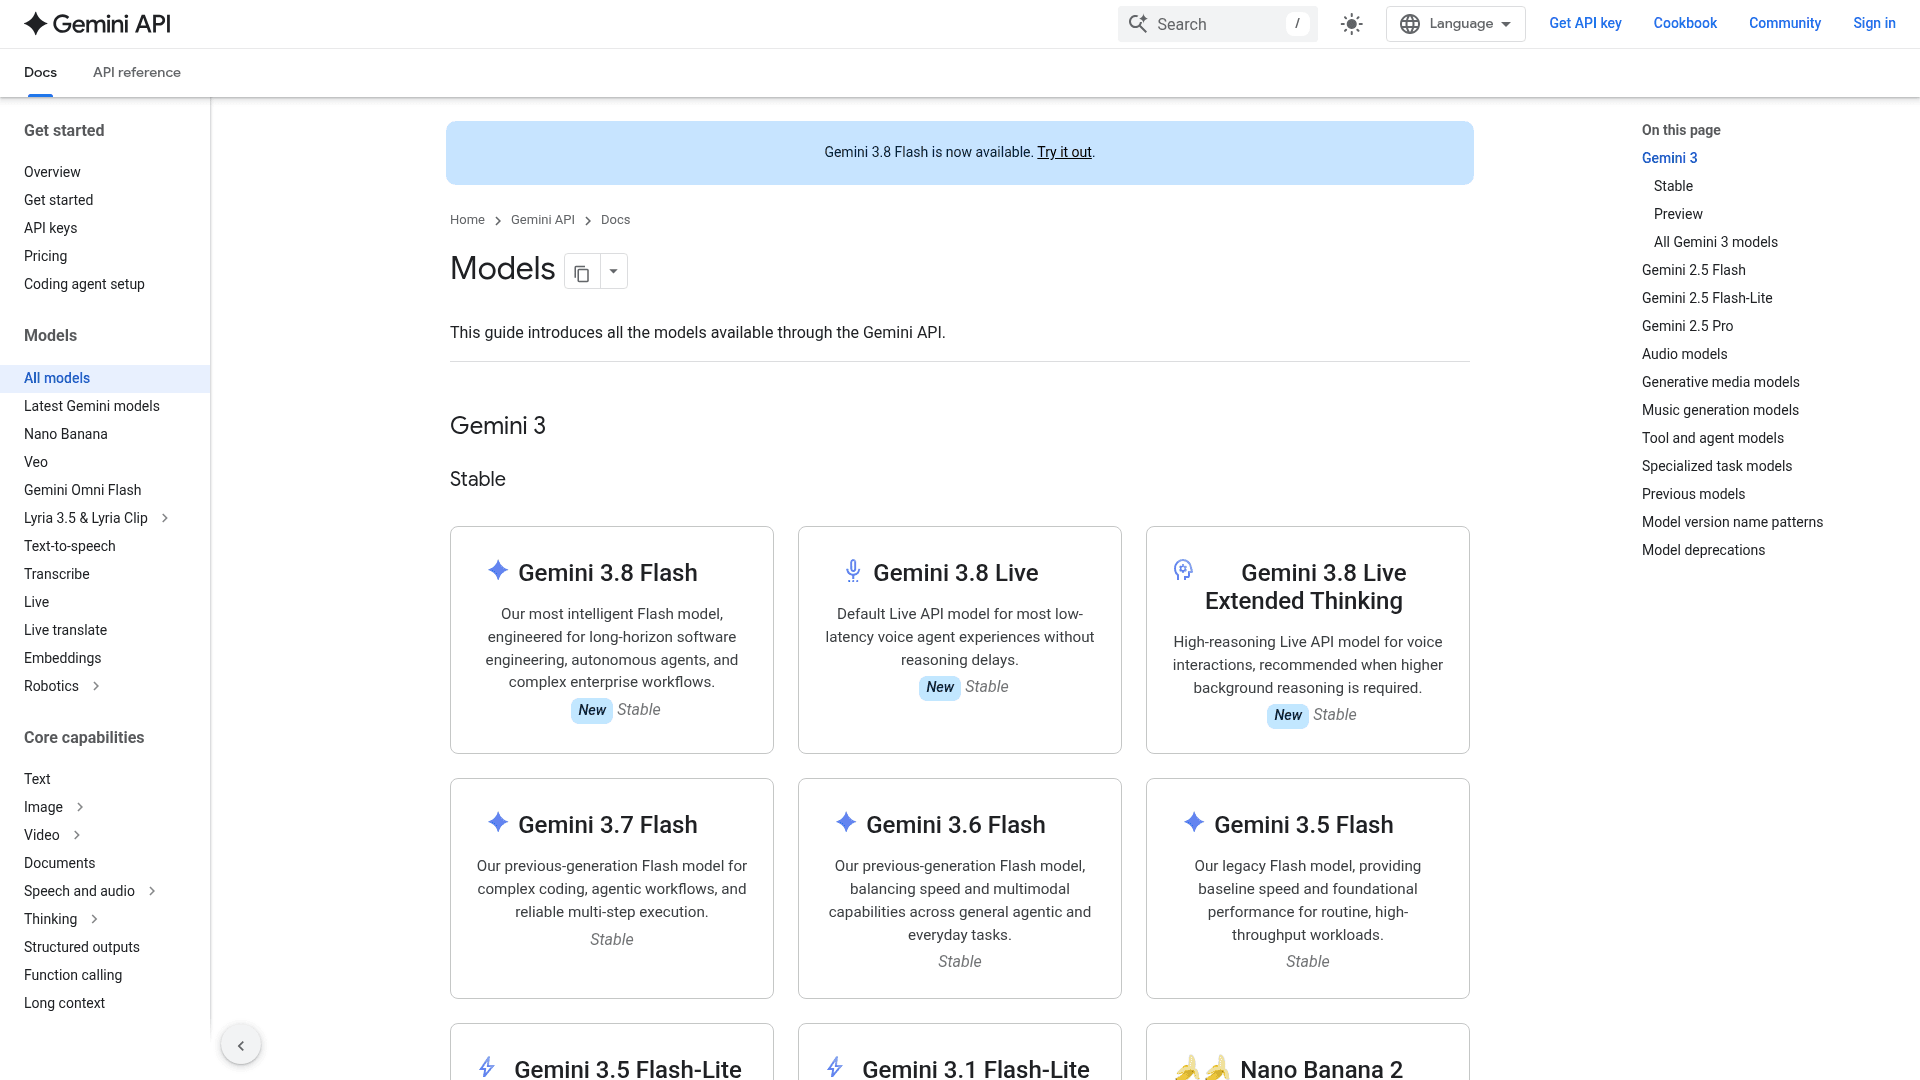Click the lightning icon on Gemini 3.1 Flash-Lite card
This screenshot has width=1920, height=1080.
pyautogui.click(x=835, y=1067)
